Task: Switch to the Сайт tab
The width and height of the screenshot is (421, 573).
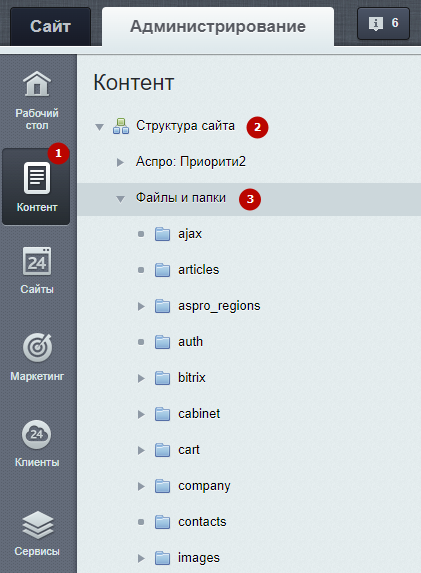Action: [50, 26]
